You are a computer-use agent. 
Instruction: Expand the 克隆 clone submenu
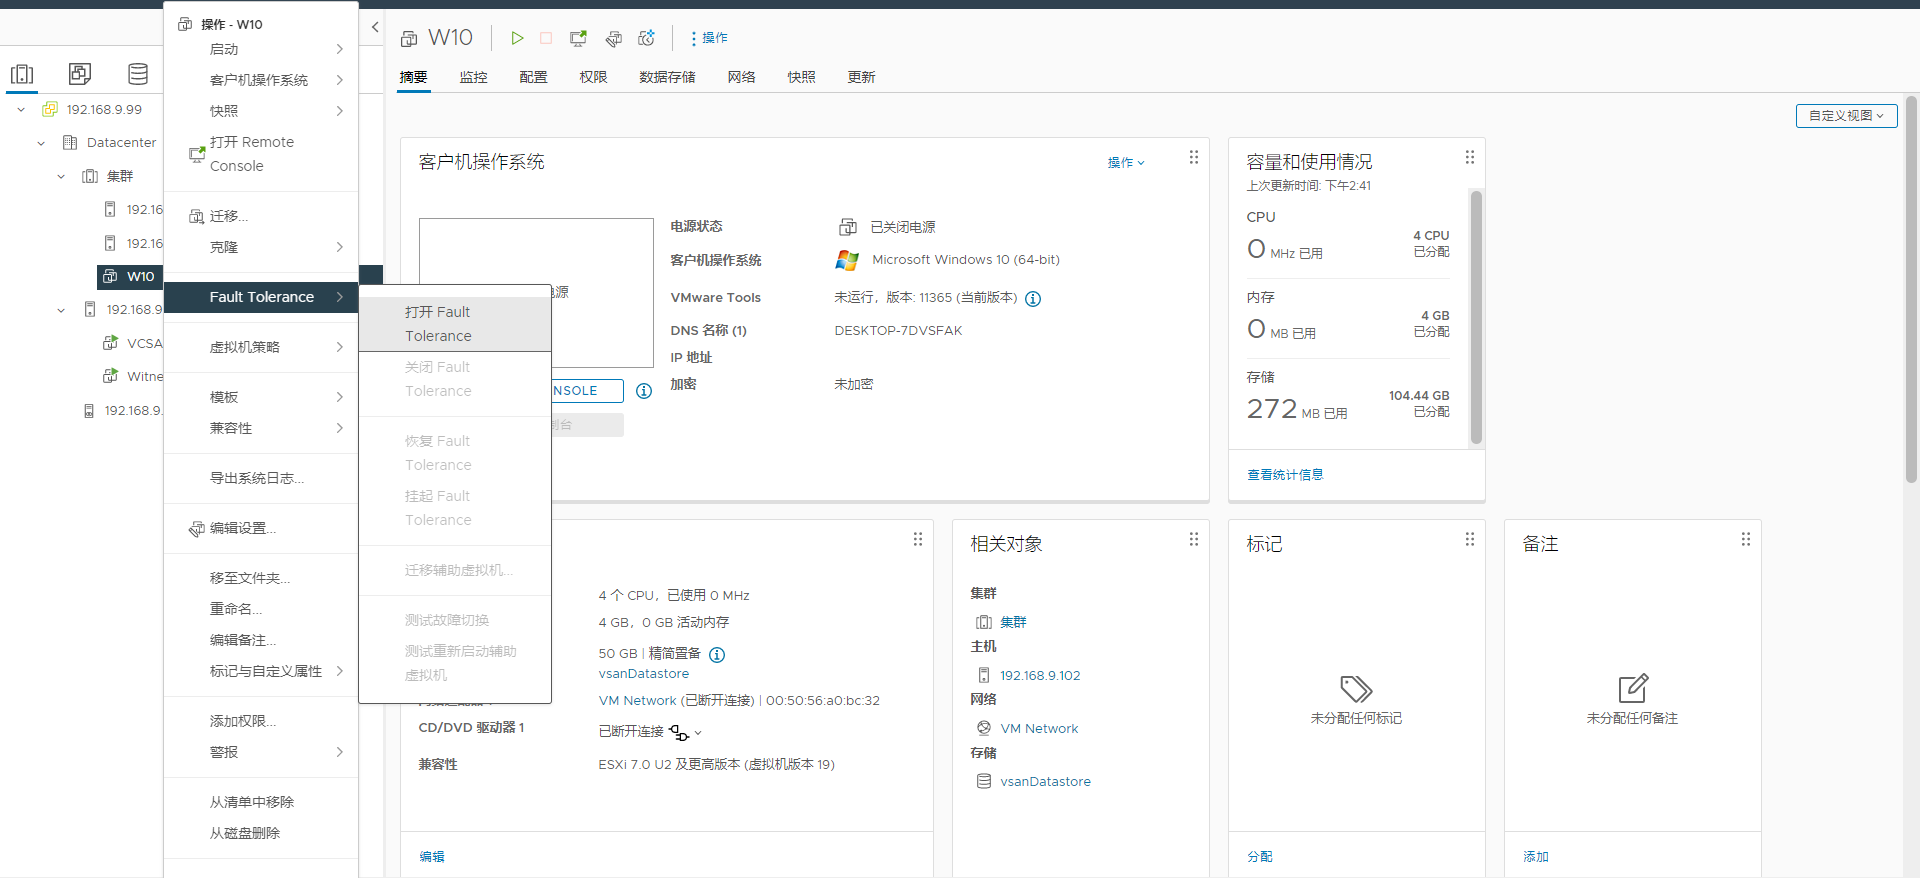(x=261, y=247)
